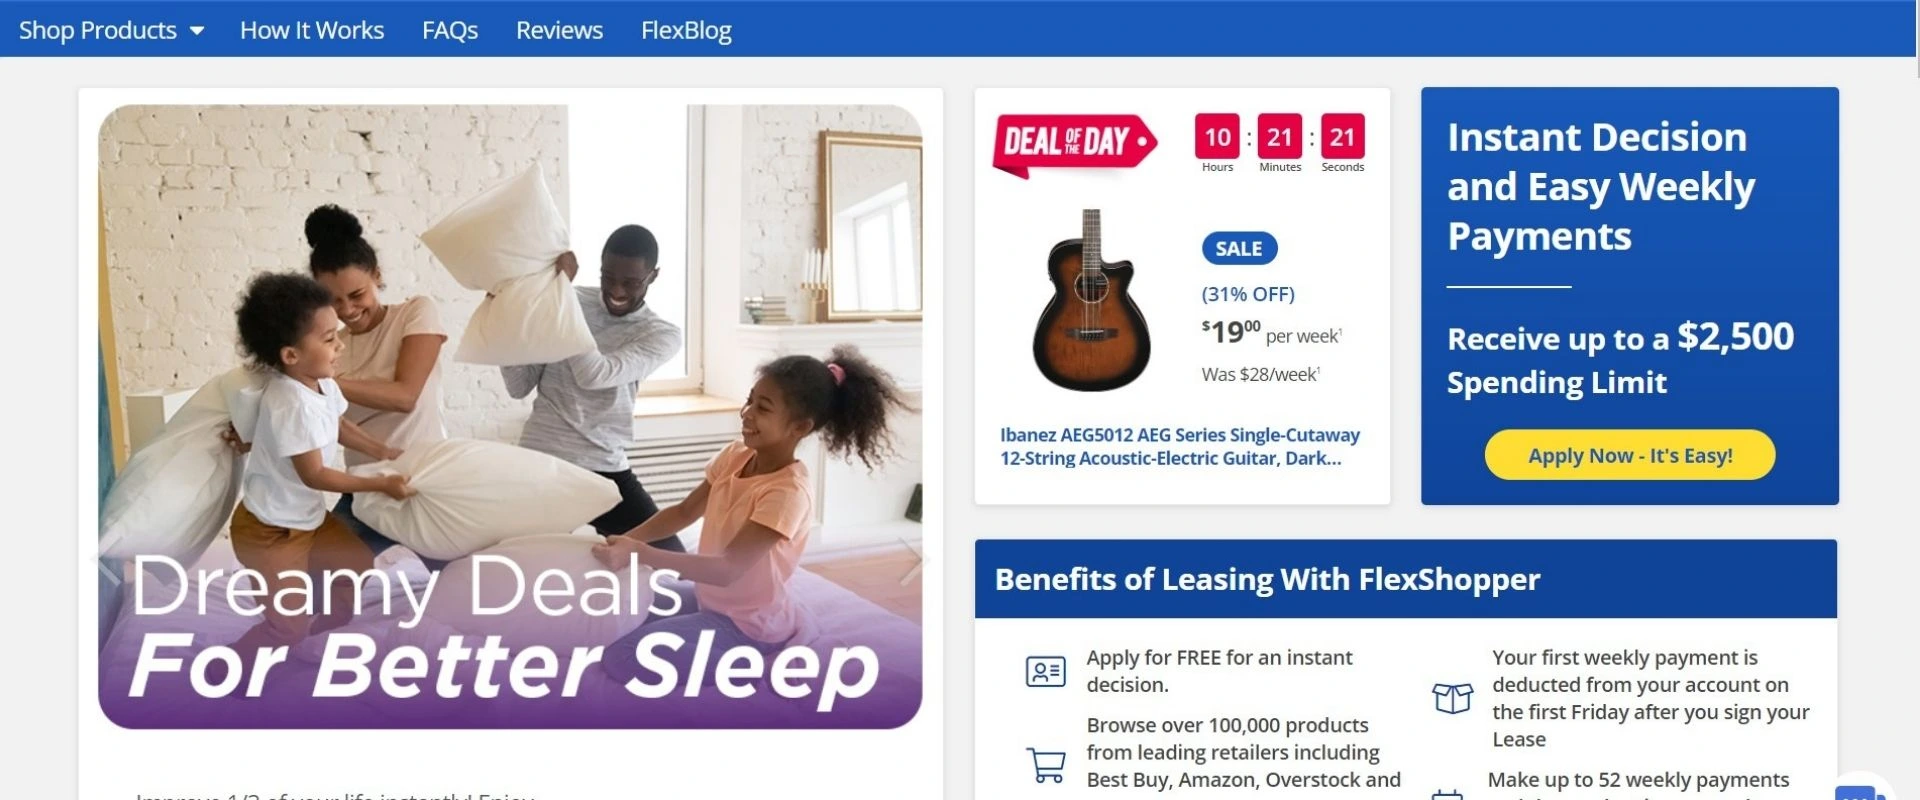Click Apply Now - It's Easy button

(x=1630, y=455)
